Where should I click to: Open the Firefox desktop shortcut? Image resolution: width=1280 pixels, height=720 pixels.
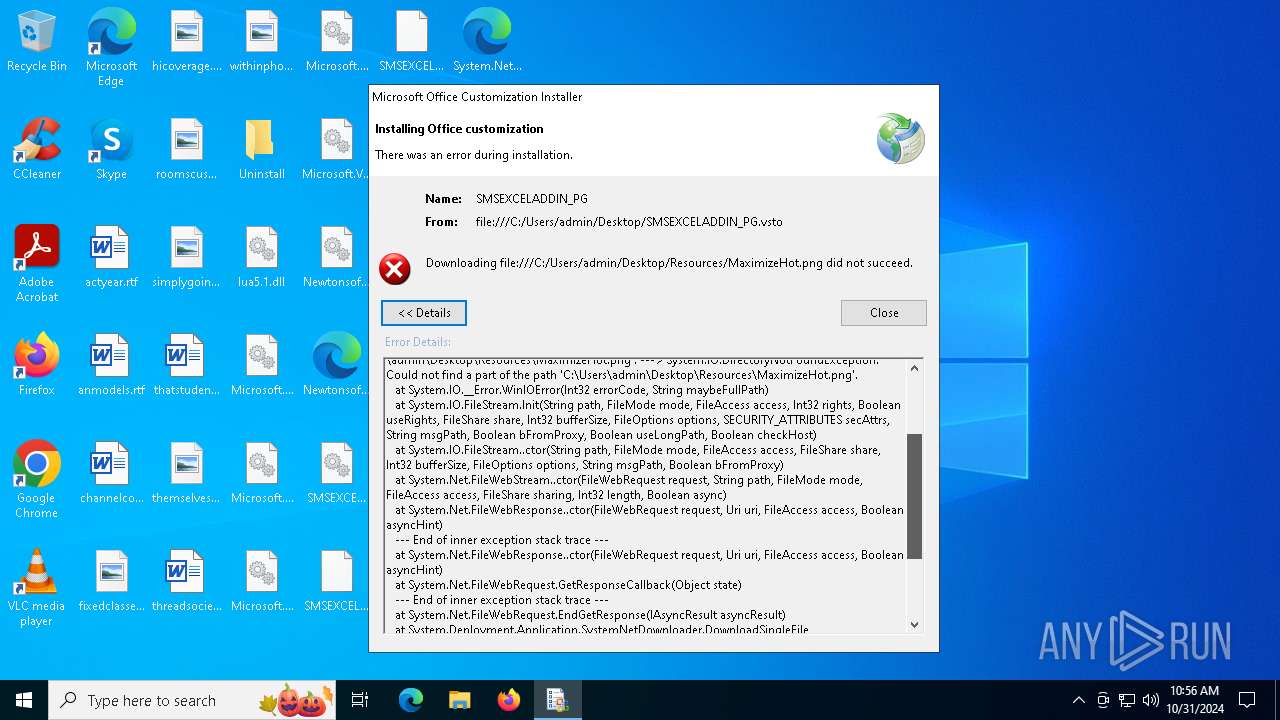(37, 366)
